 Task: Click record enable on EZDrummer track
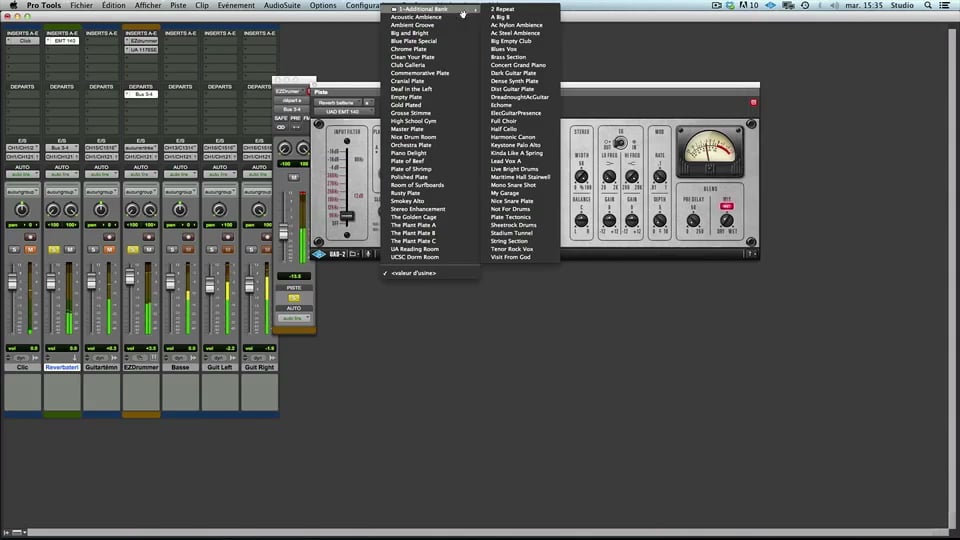click(x=148, y=237)
